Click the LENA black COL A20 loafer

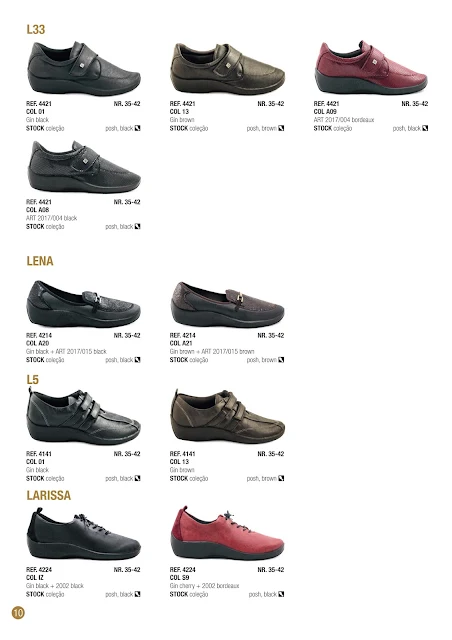click(84, 304)
